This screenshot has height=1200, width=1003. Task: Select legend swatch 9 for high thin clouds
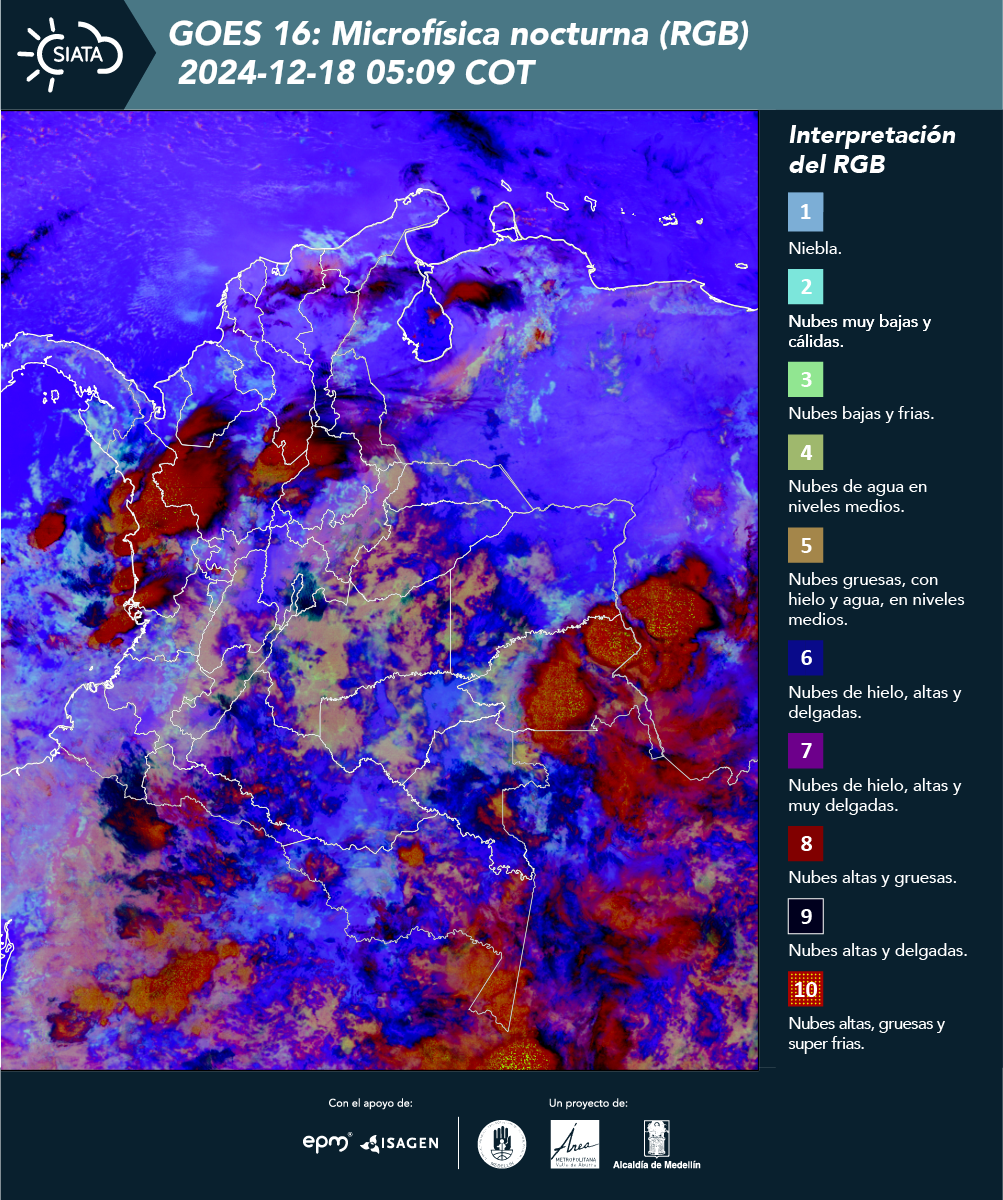point(805,916)
